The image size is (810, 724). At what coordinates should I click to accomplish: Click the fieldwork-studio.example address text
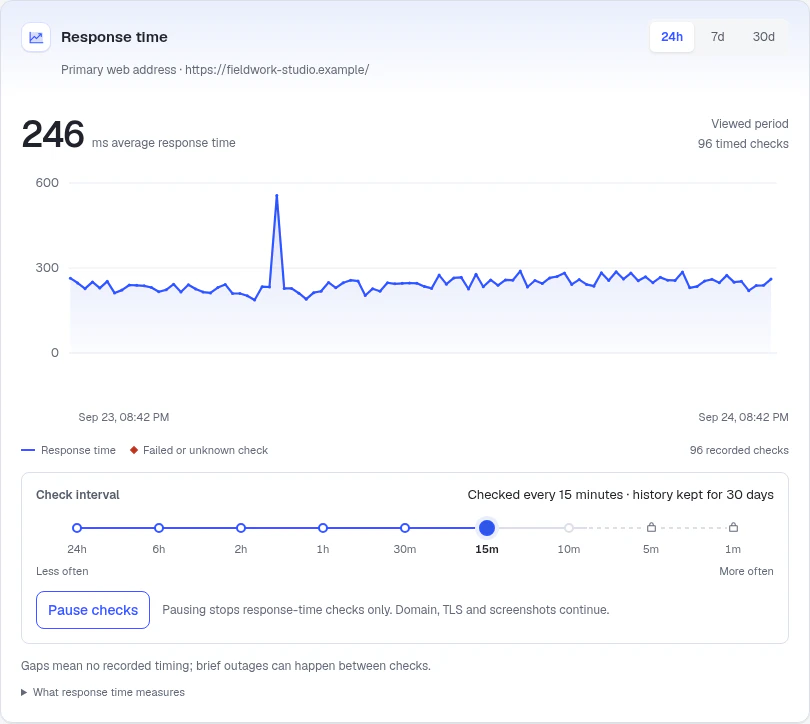pyautogui.click(x=277, y=70)
